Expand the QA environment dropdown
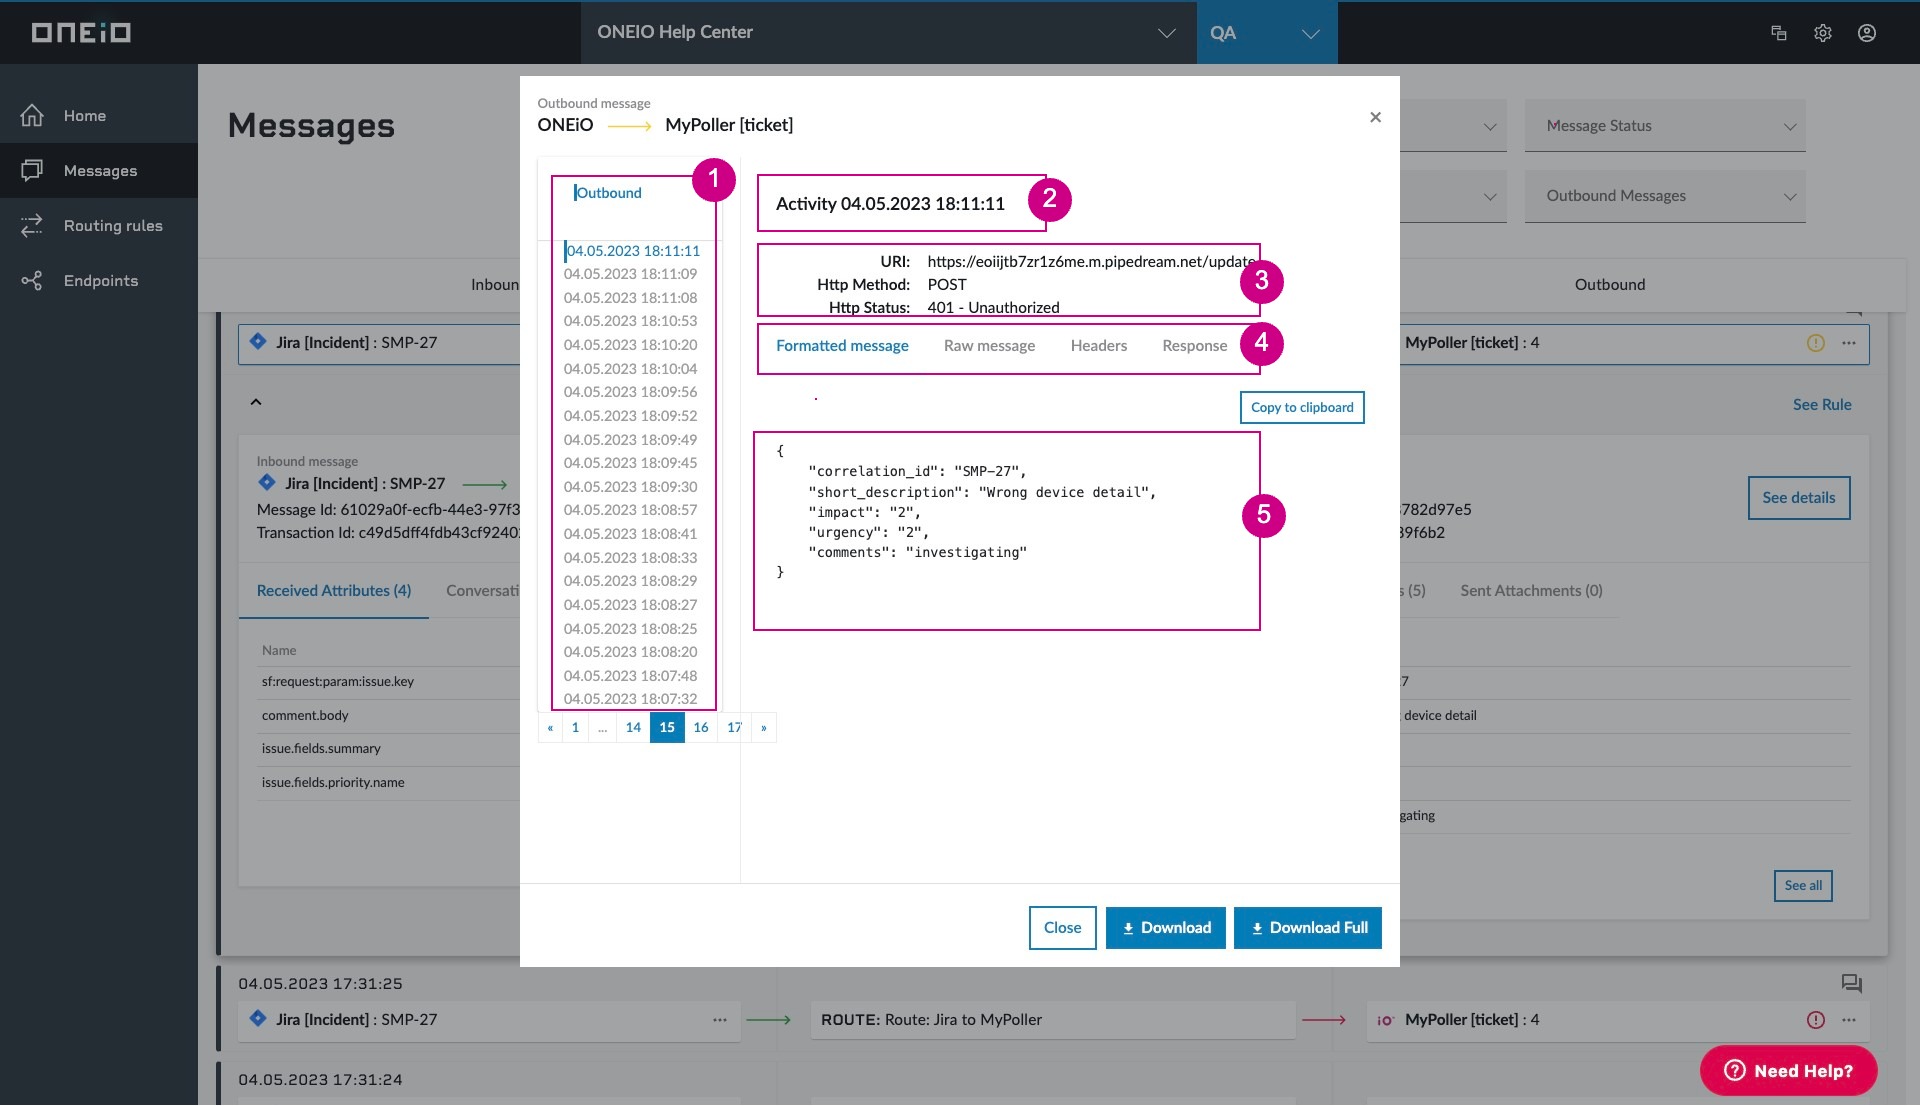Viewport: 1920px width, 1106px height. click(1267, 33)
